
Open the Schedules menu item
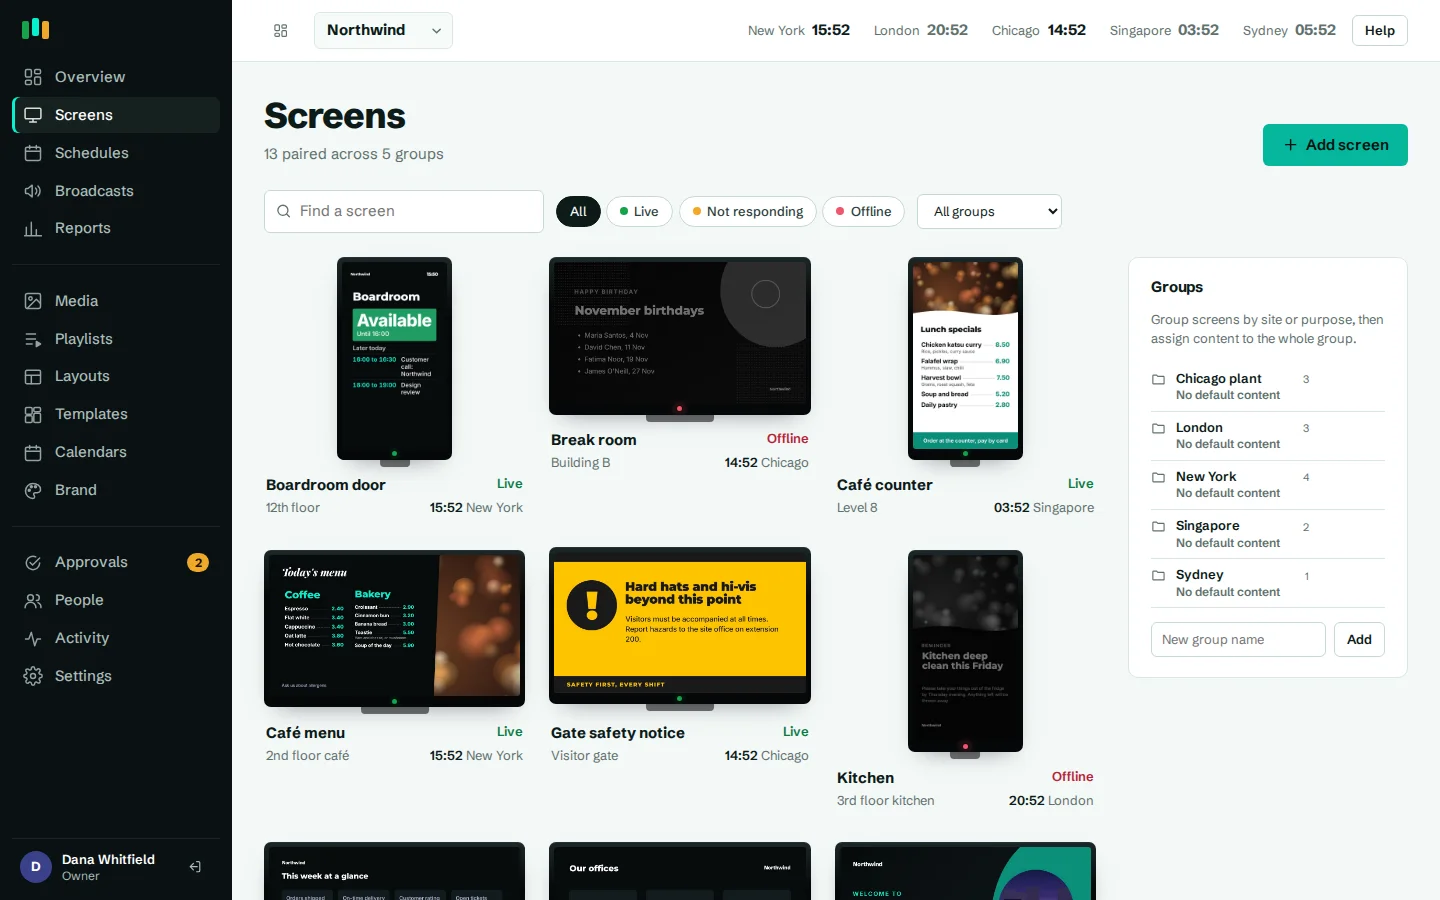pyautogui.click(x=116, y=153)
